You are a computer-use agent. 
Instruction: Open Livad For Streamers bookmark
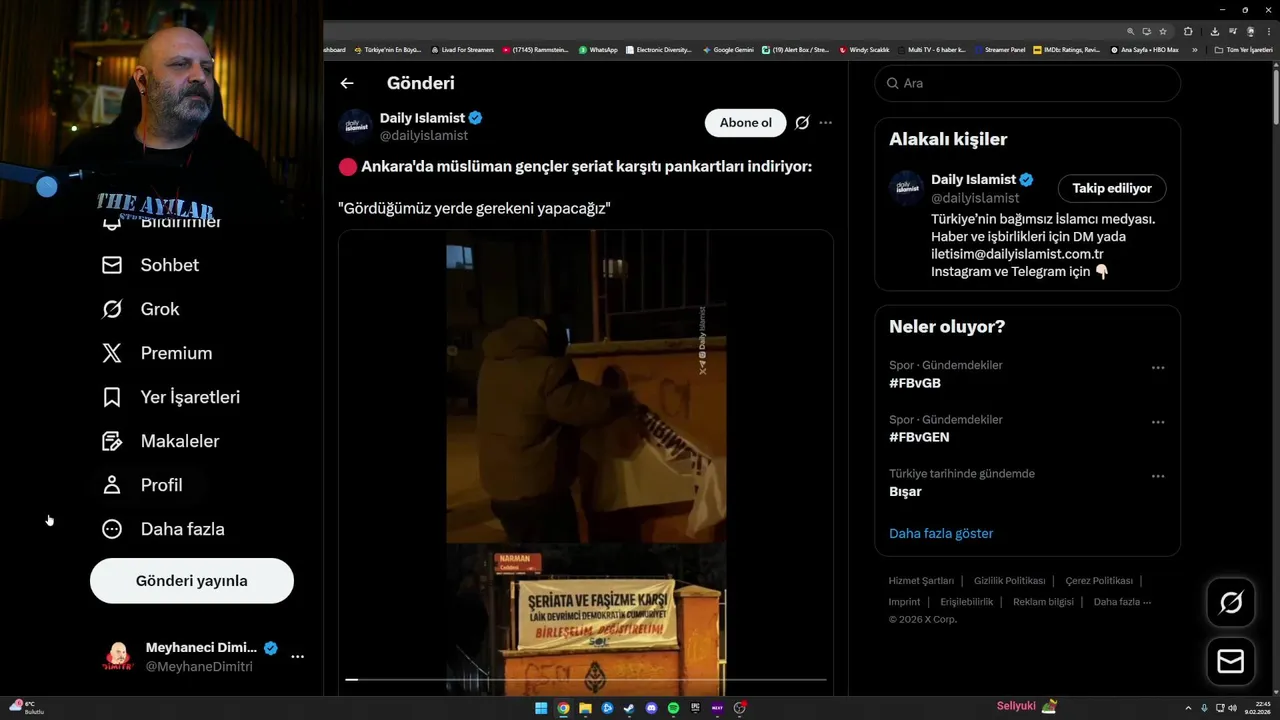coord(462,50)
